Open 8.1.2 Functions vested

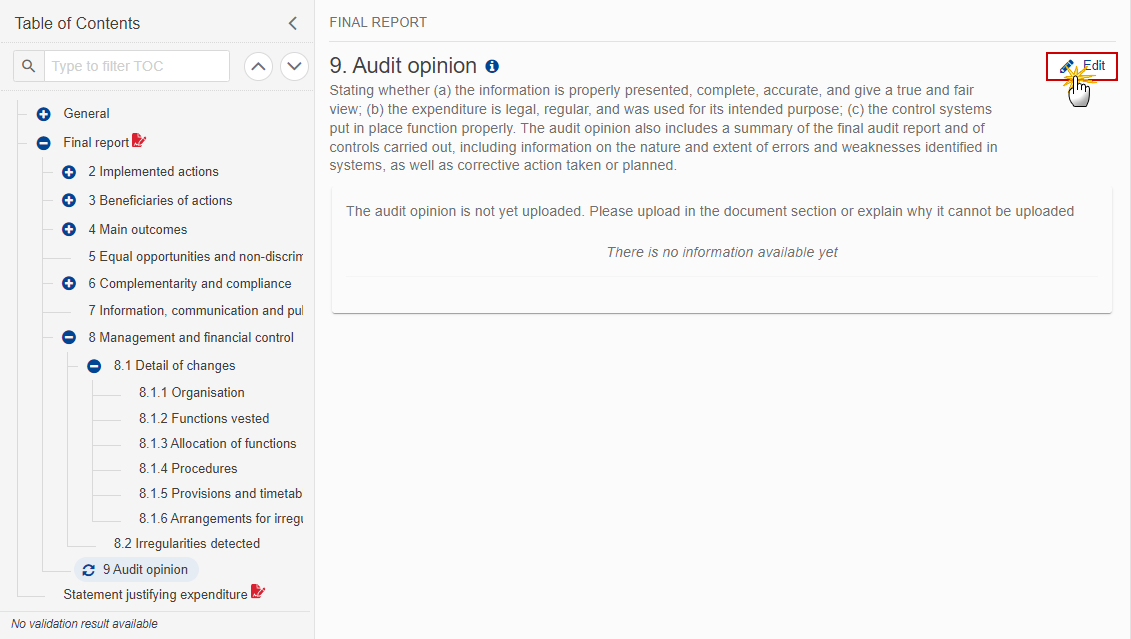[203, 418]
